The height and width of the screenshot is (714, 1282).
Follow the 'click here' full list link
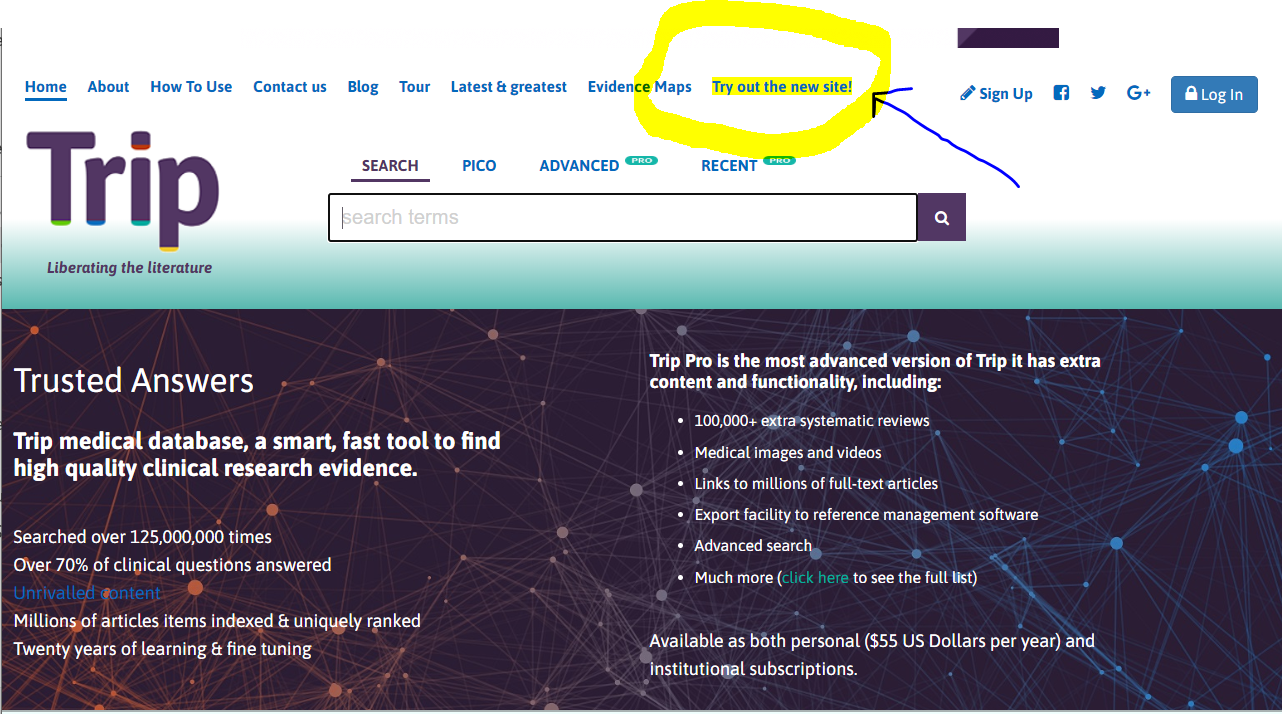click(x=815, y=578)
